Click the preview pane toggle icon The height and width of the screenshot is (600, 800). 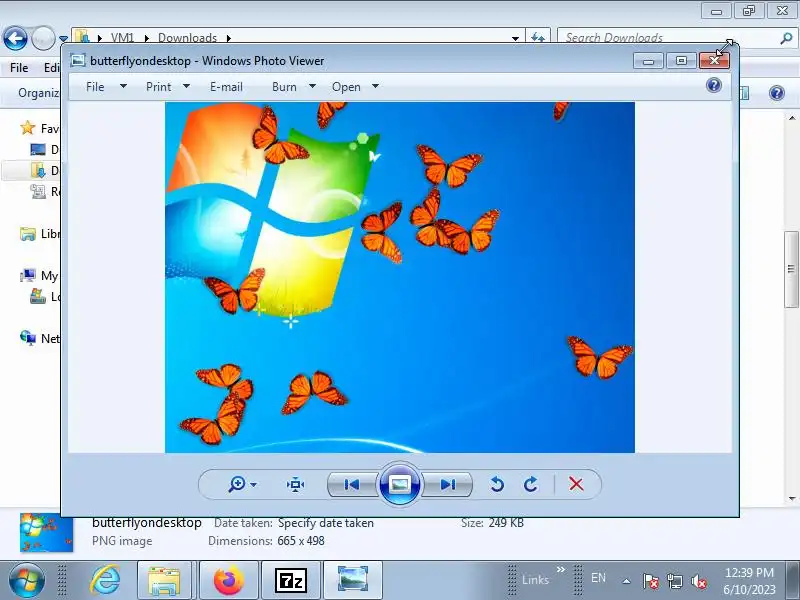(744, 93)
